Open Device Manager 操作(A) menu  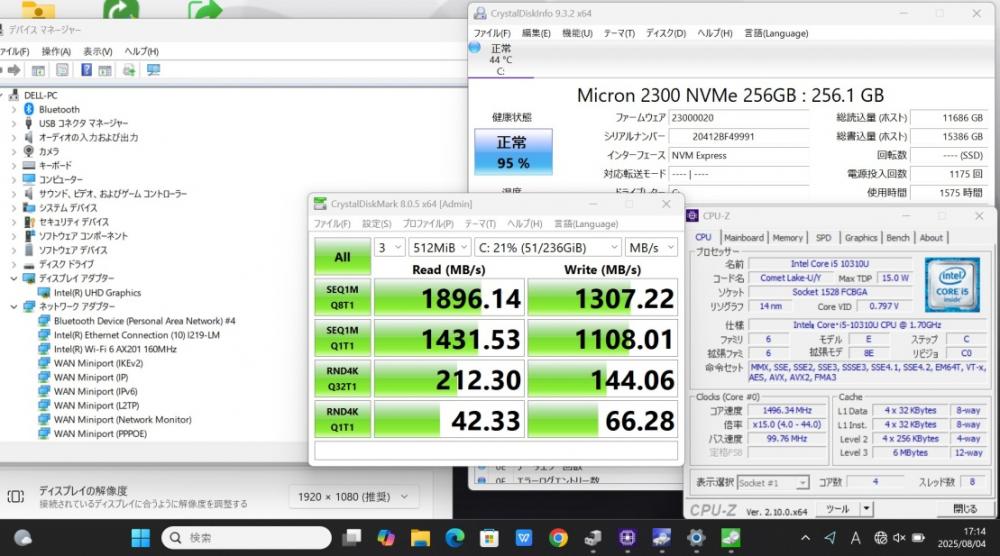(56, 52)
